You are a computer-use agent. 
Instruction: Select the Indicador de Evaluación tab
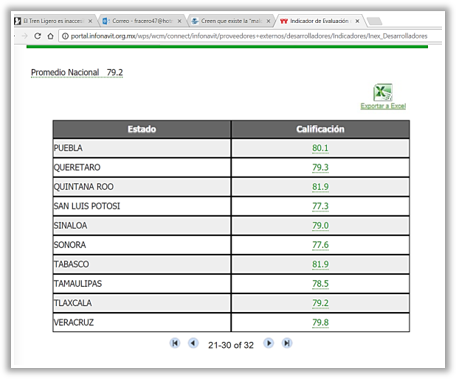click(319, 21)
